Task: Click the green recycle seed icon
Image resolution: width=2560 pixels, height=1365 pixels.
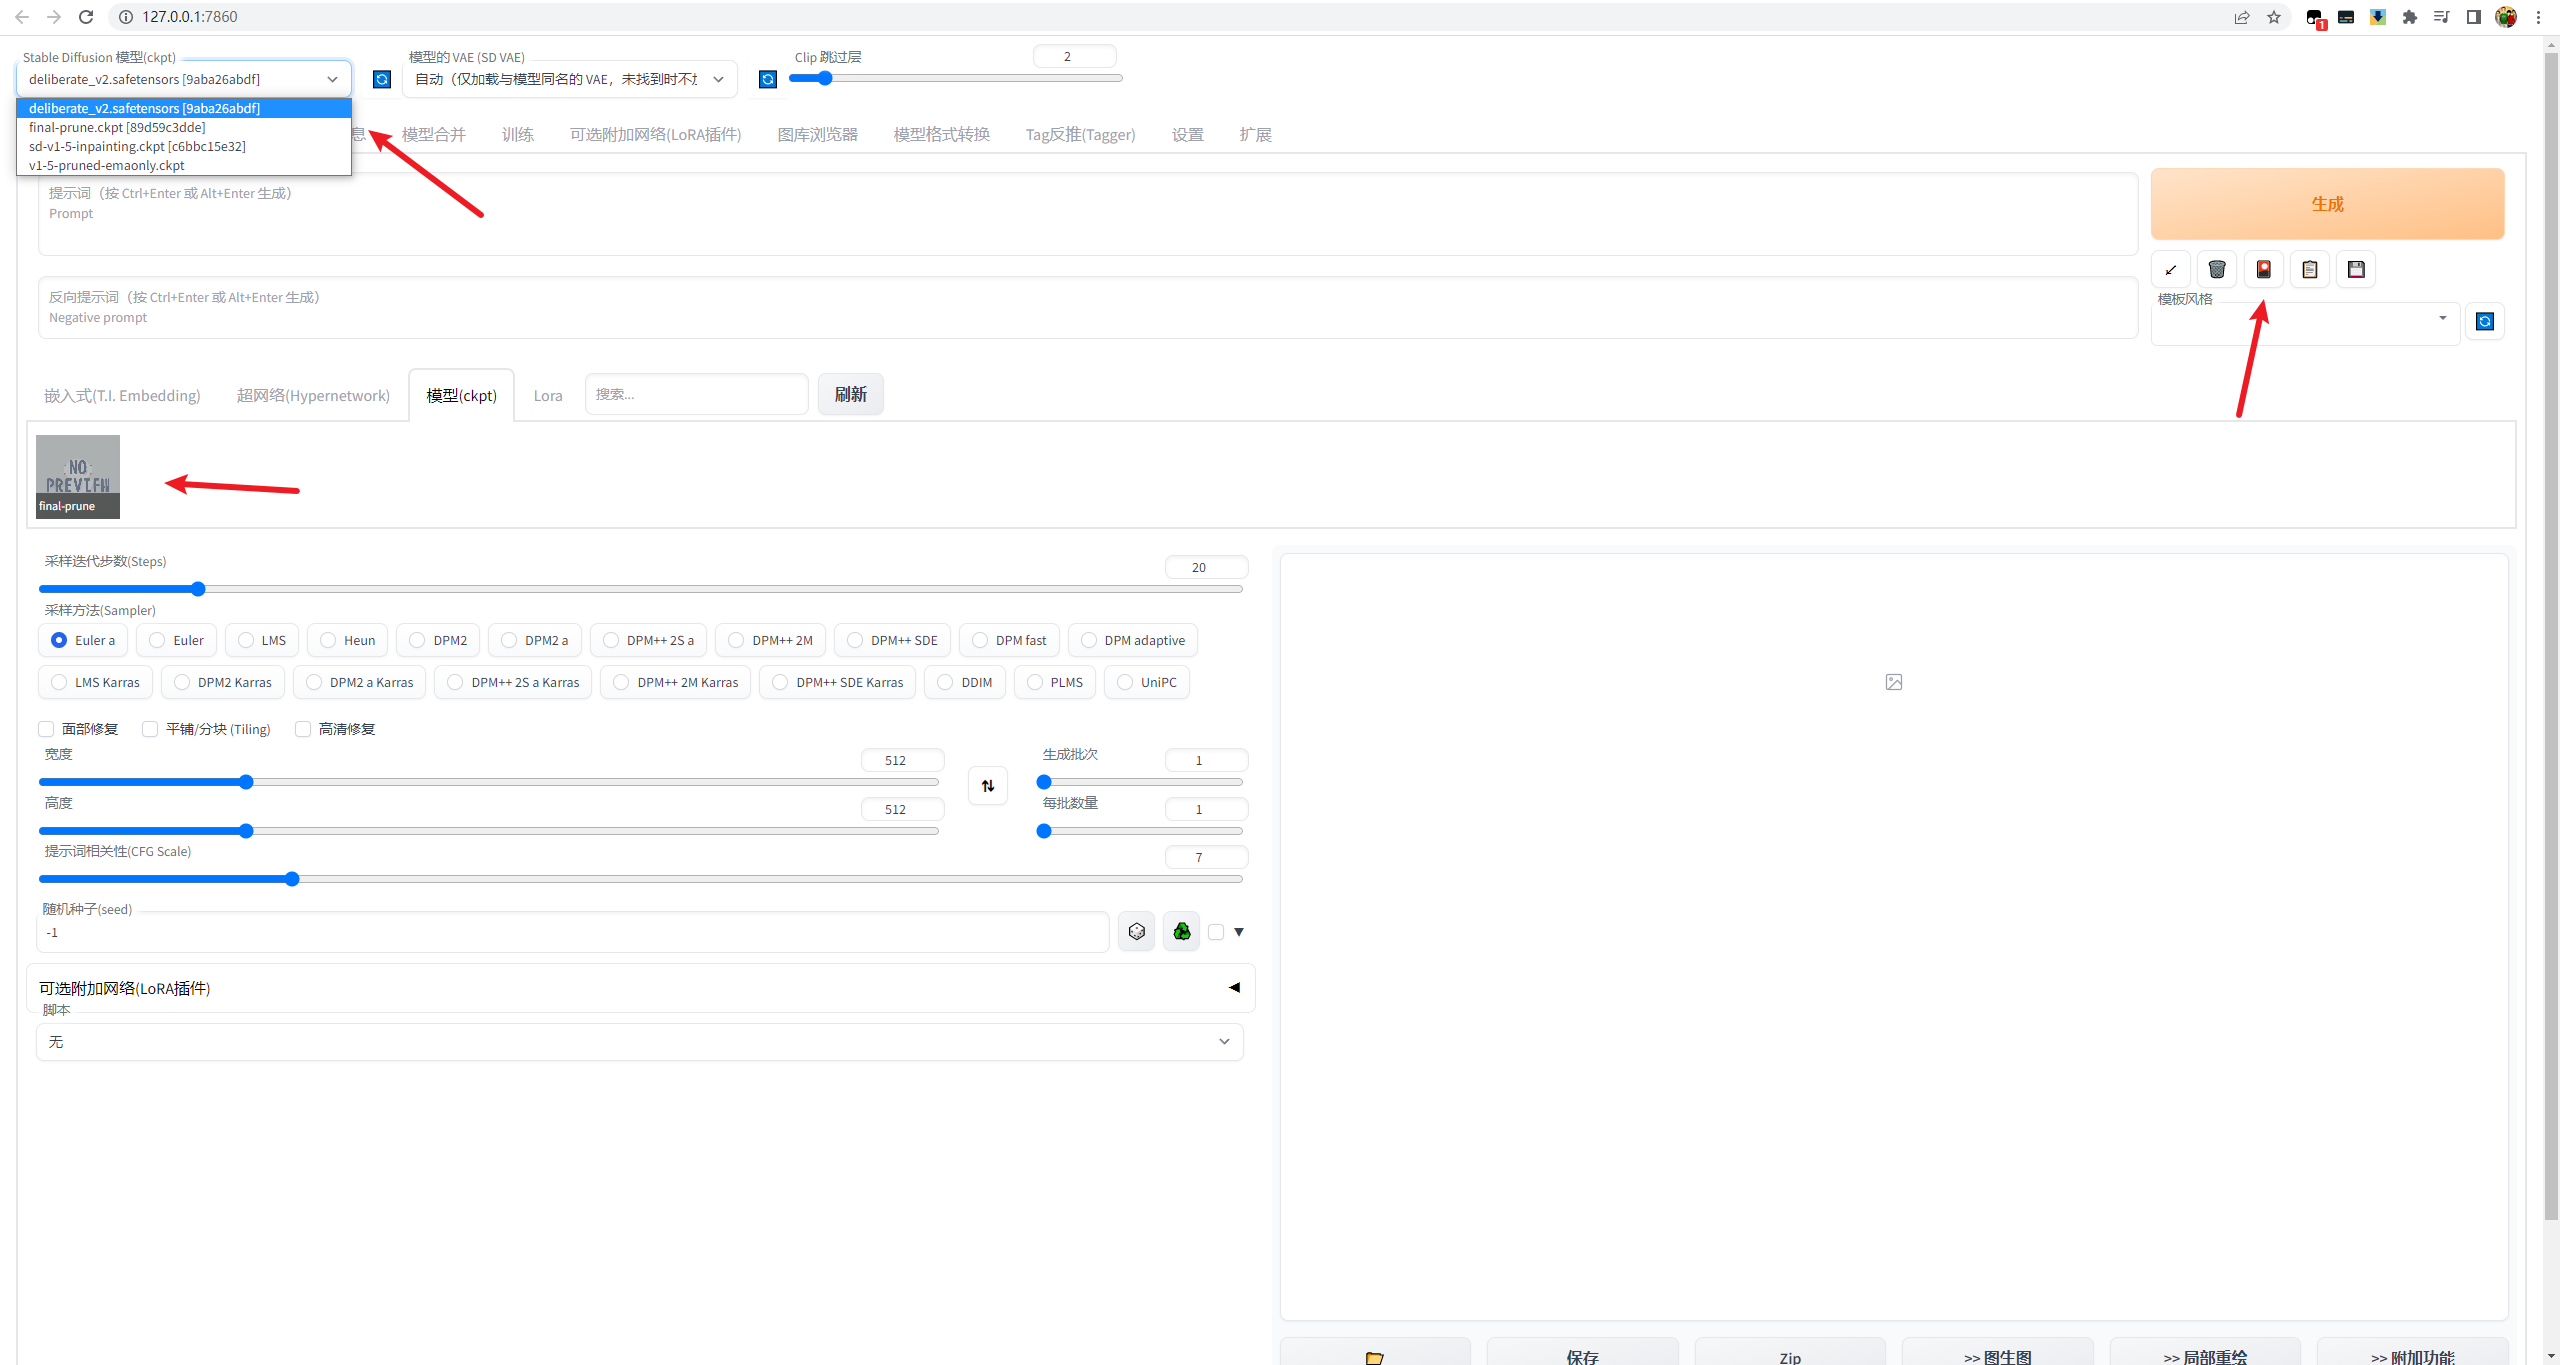Action: 1182,931
